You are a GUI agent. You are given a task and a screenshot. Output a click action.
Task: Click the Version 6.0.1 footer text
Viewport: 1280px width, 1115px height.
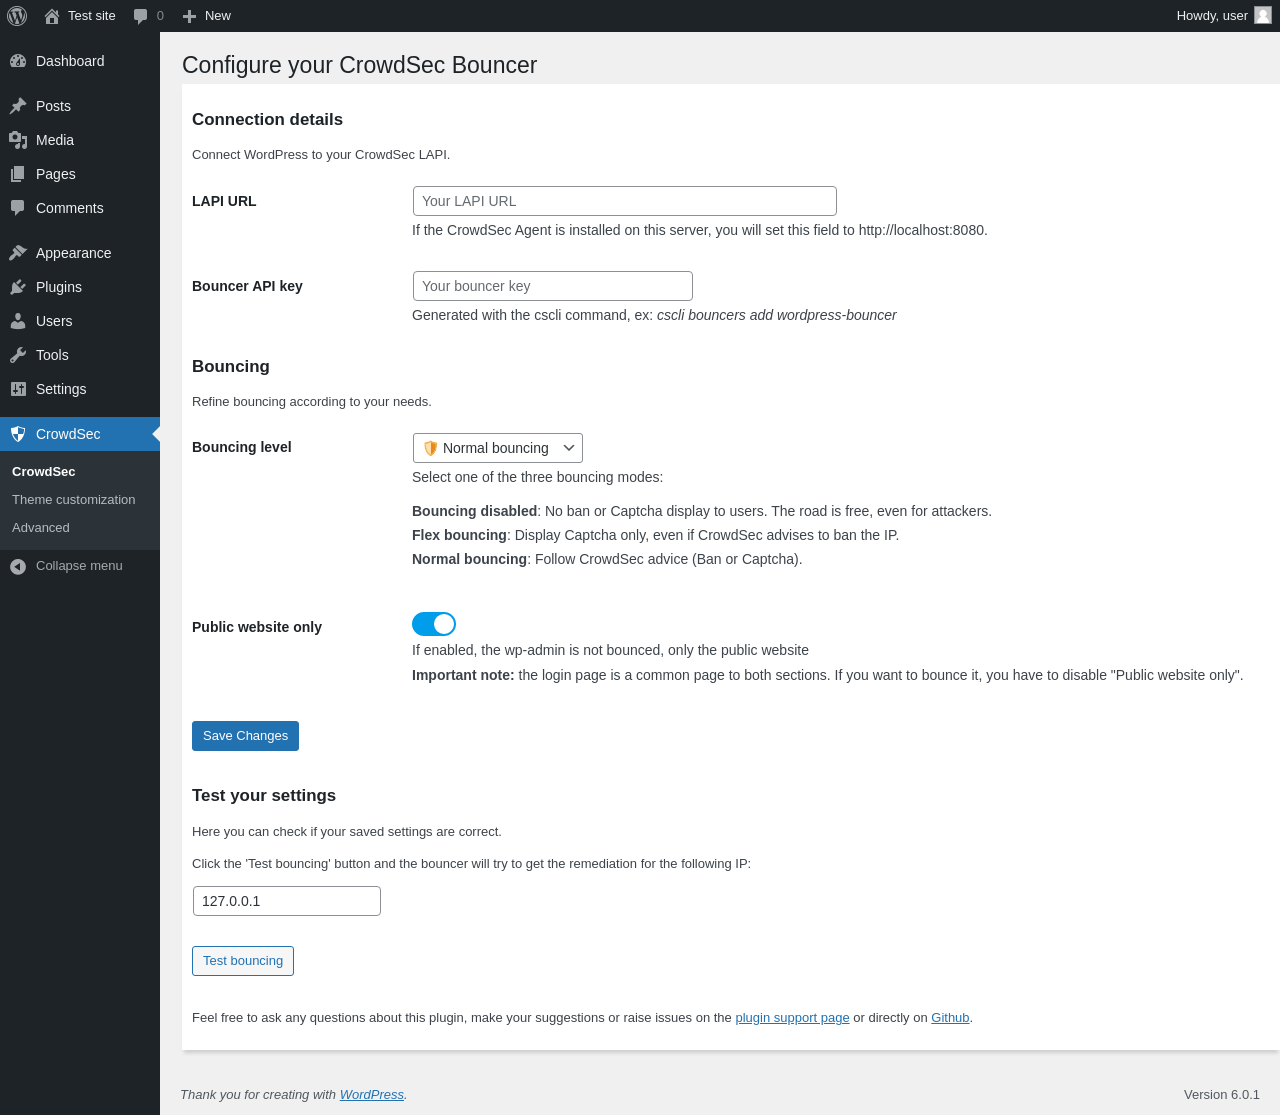click(1222, 1095)
